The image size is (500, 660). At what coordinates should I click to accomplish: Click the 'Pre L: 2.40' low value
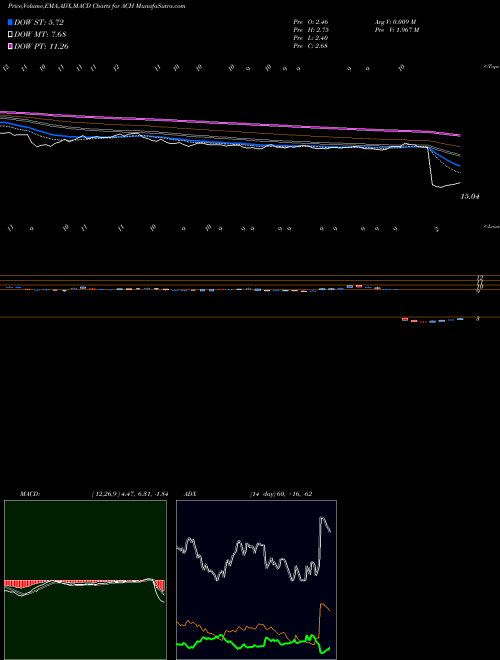311,38
